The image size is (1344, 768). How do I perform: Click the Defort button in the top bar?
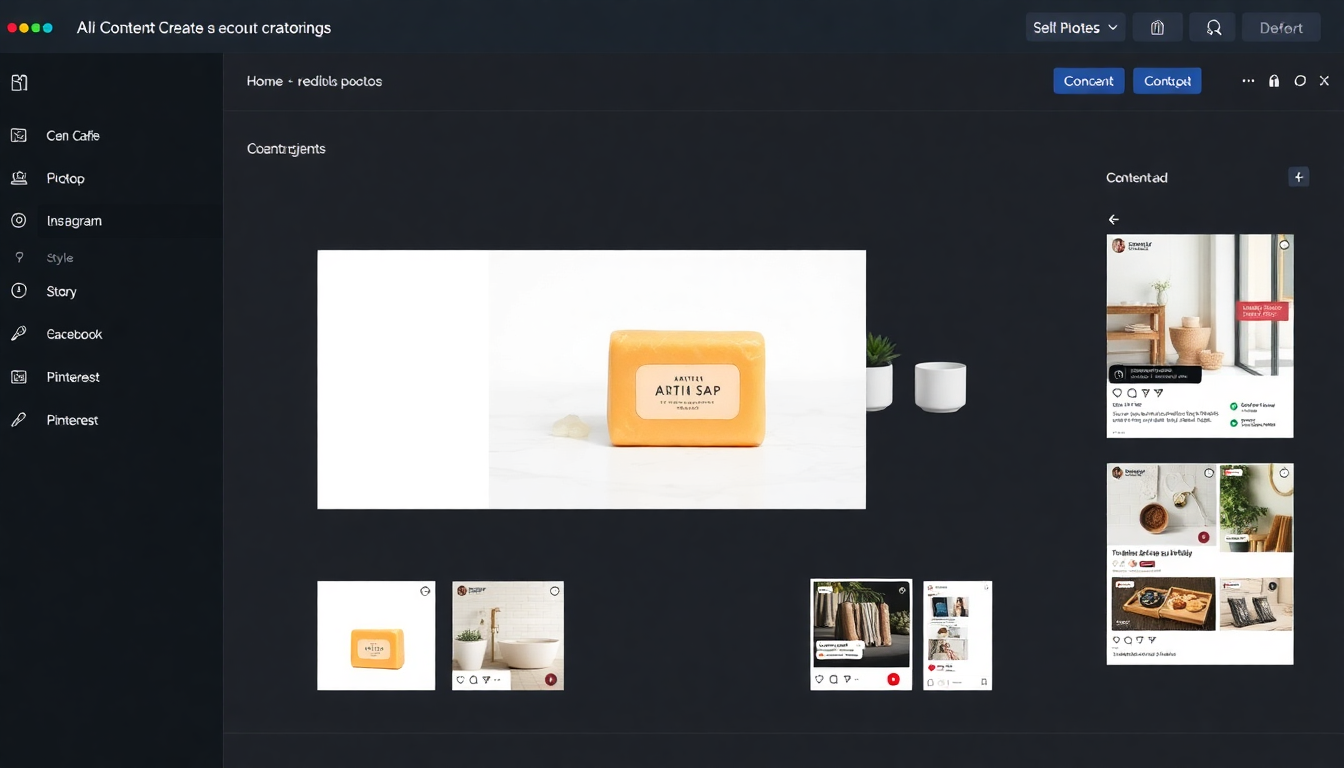1281,27
